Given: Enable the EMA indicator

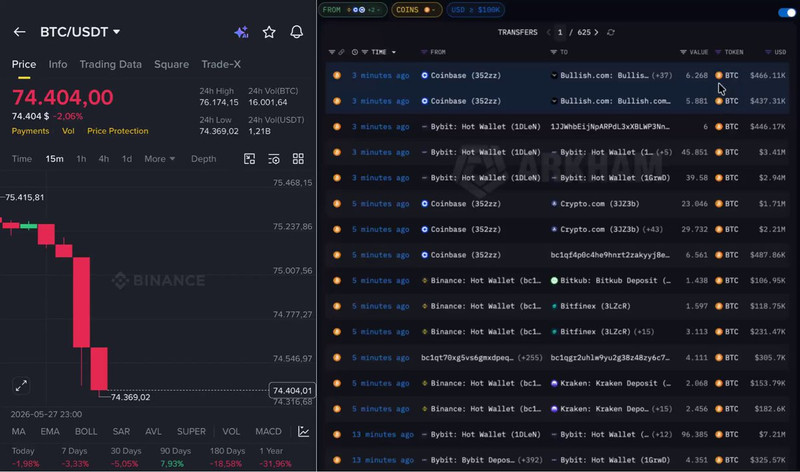Looking at the screenshot, I should 50,432.
